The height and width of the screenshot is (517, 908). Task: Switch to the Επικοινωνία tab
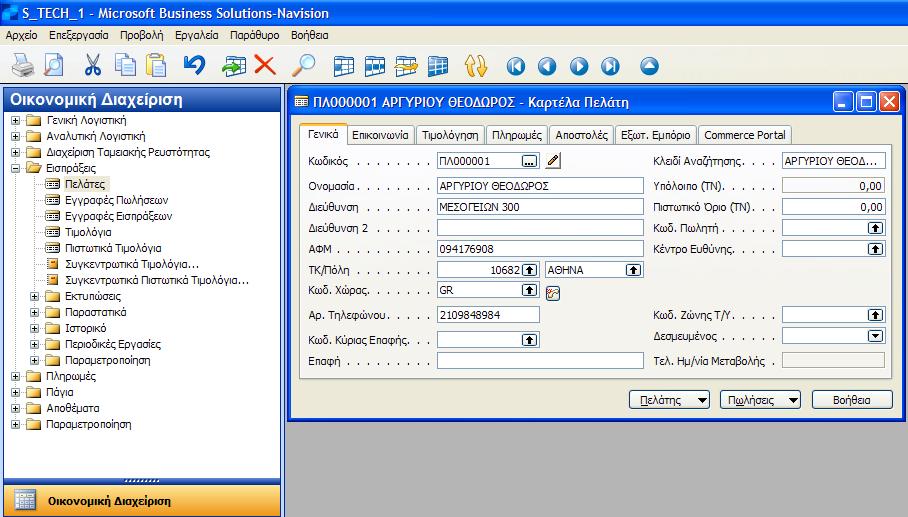click(380, 135)
